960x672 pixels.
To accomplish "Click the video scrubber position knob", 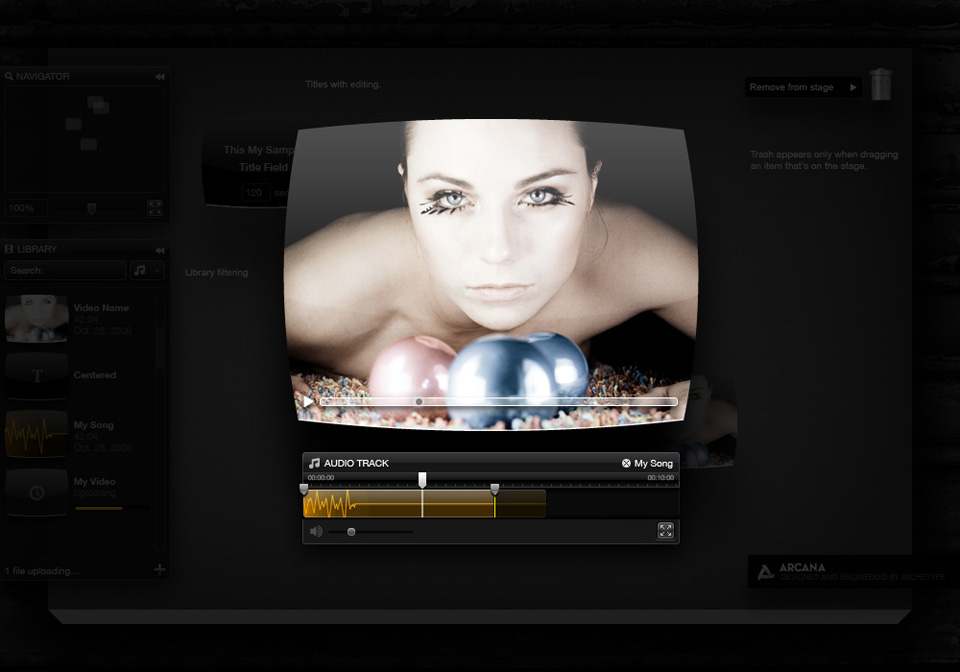I will click(x=419, y=402).
